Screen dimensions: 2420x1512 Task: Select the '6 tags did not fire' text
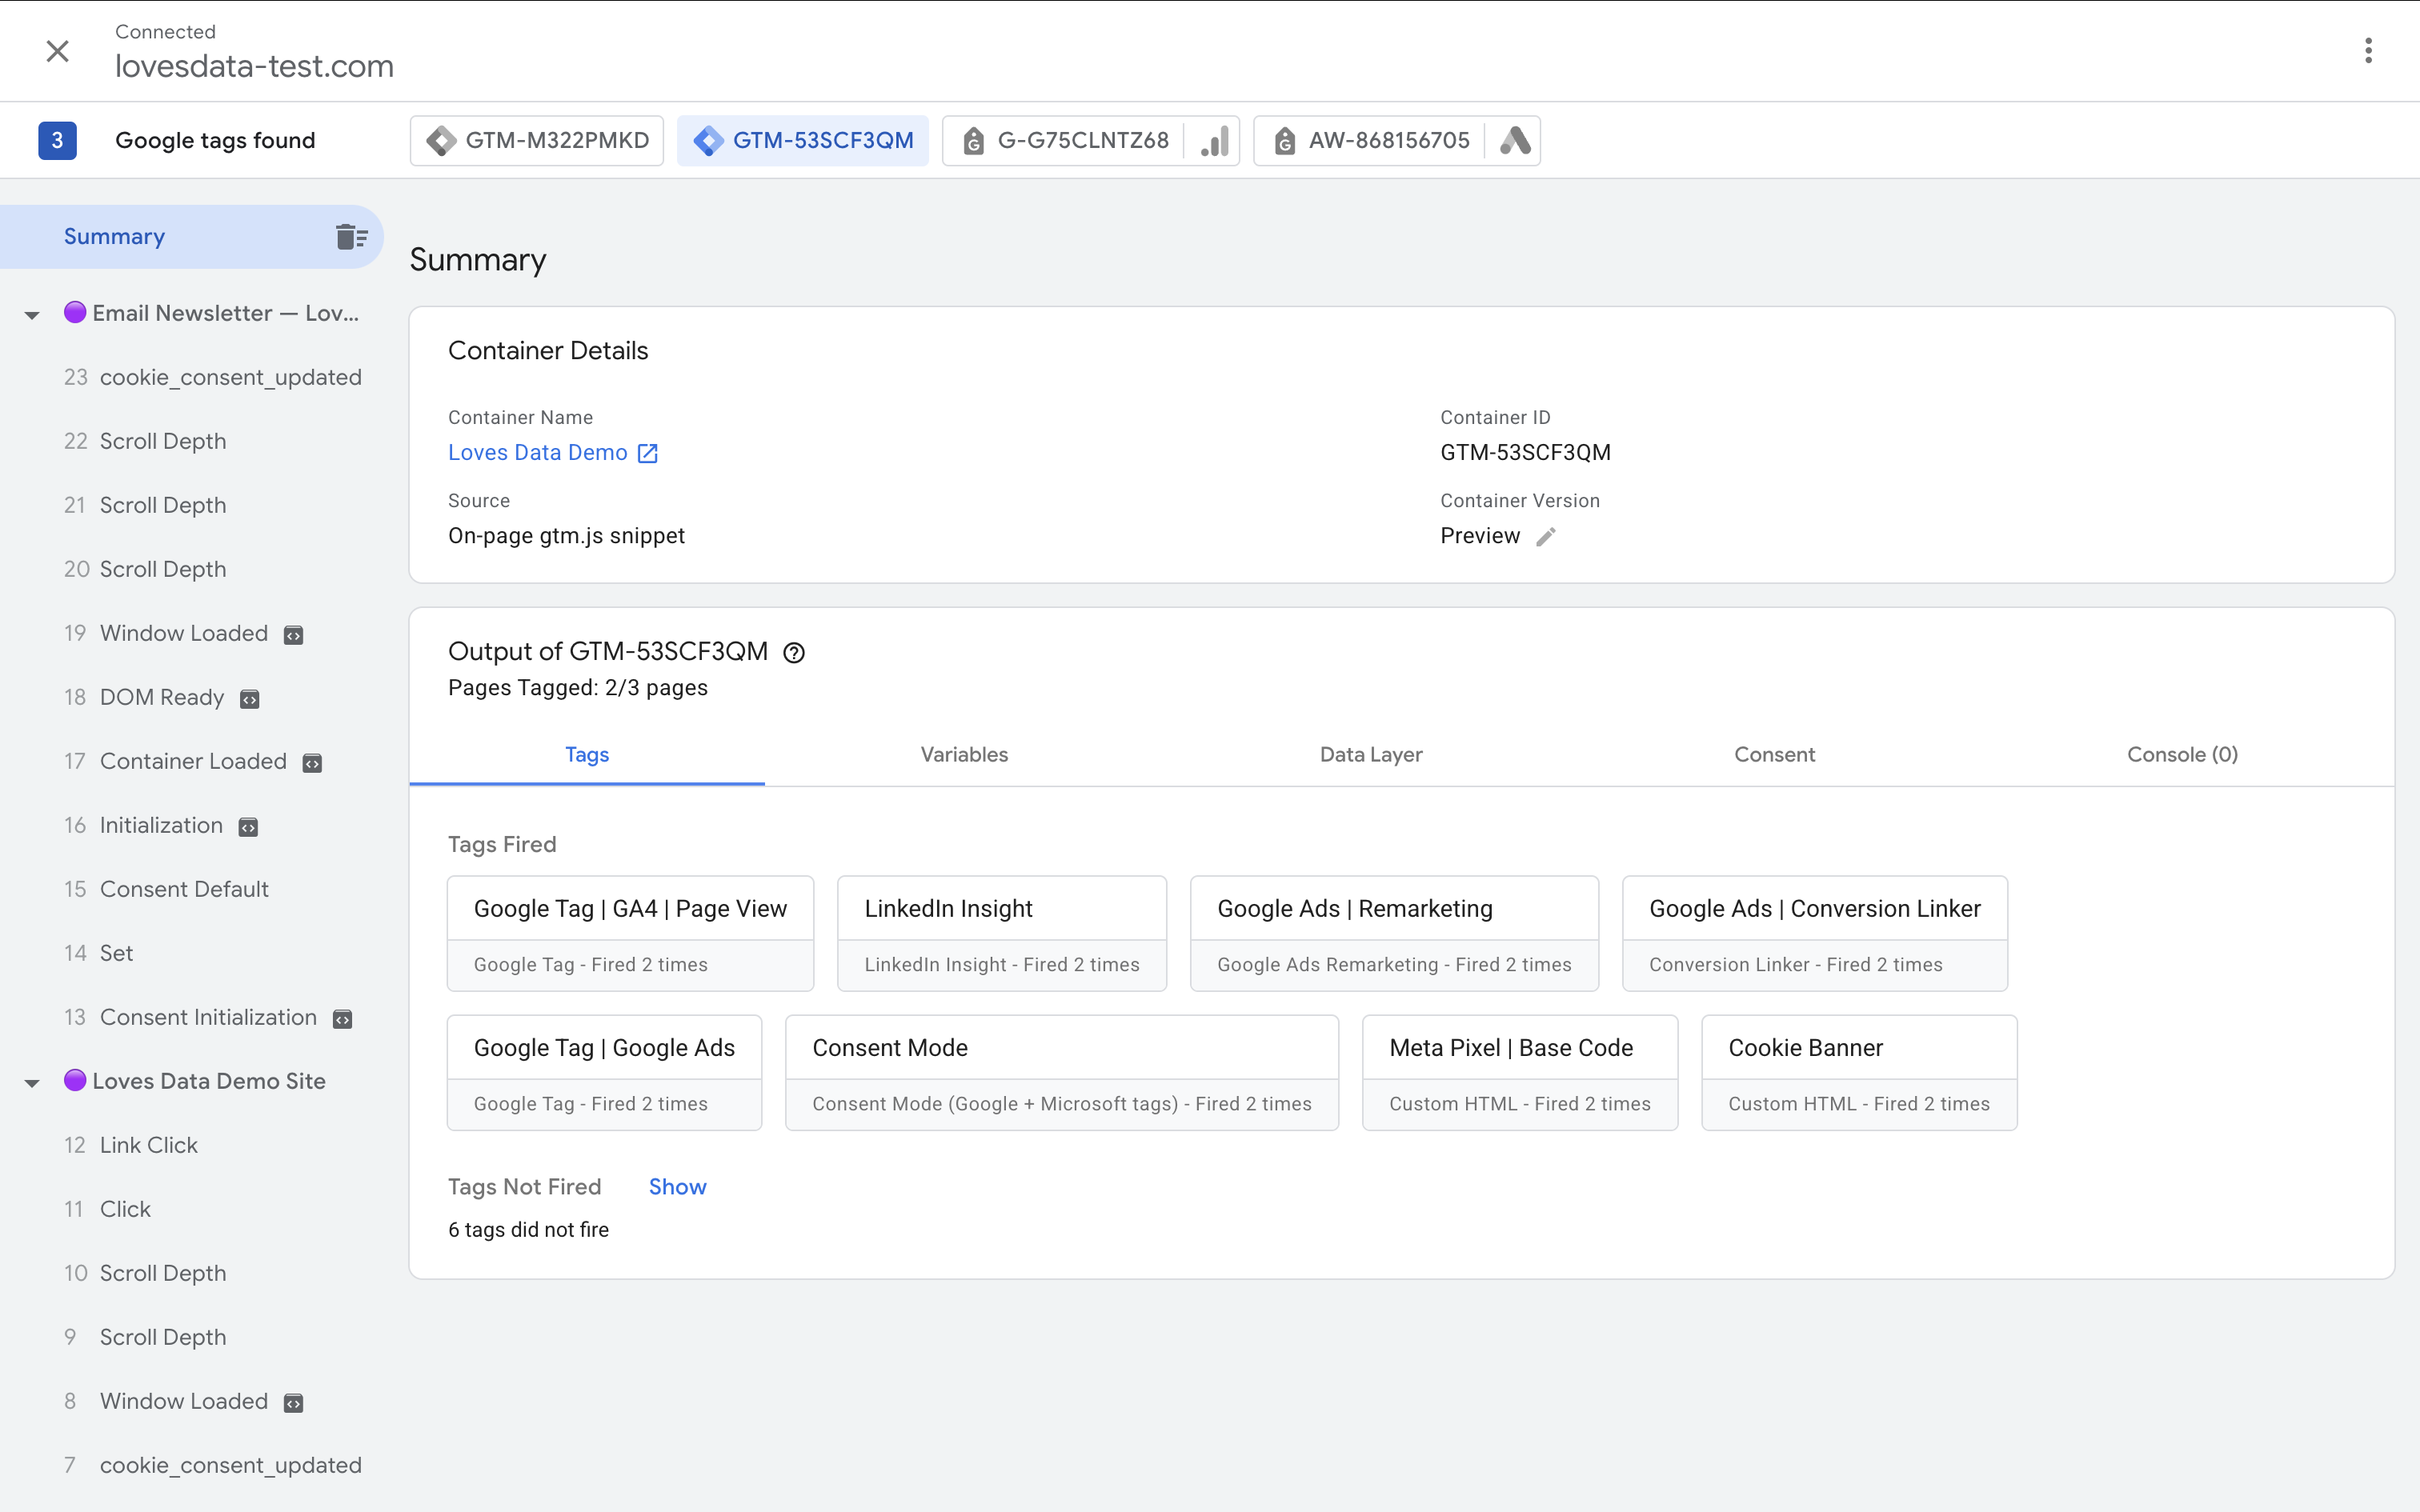pos(528,1230)
